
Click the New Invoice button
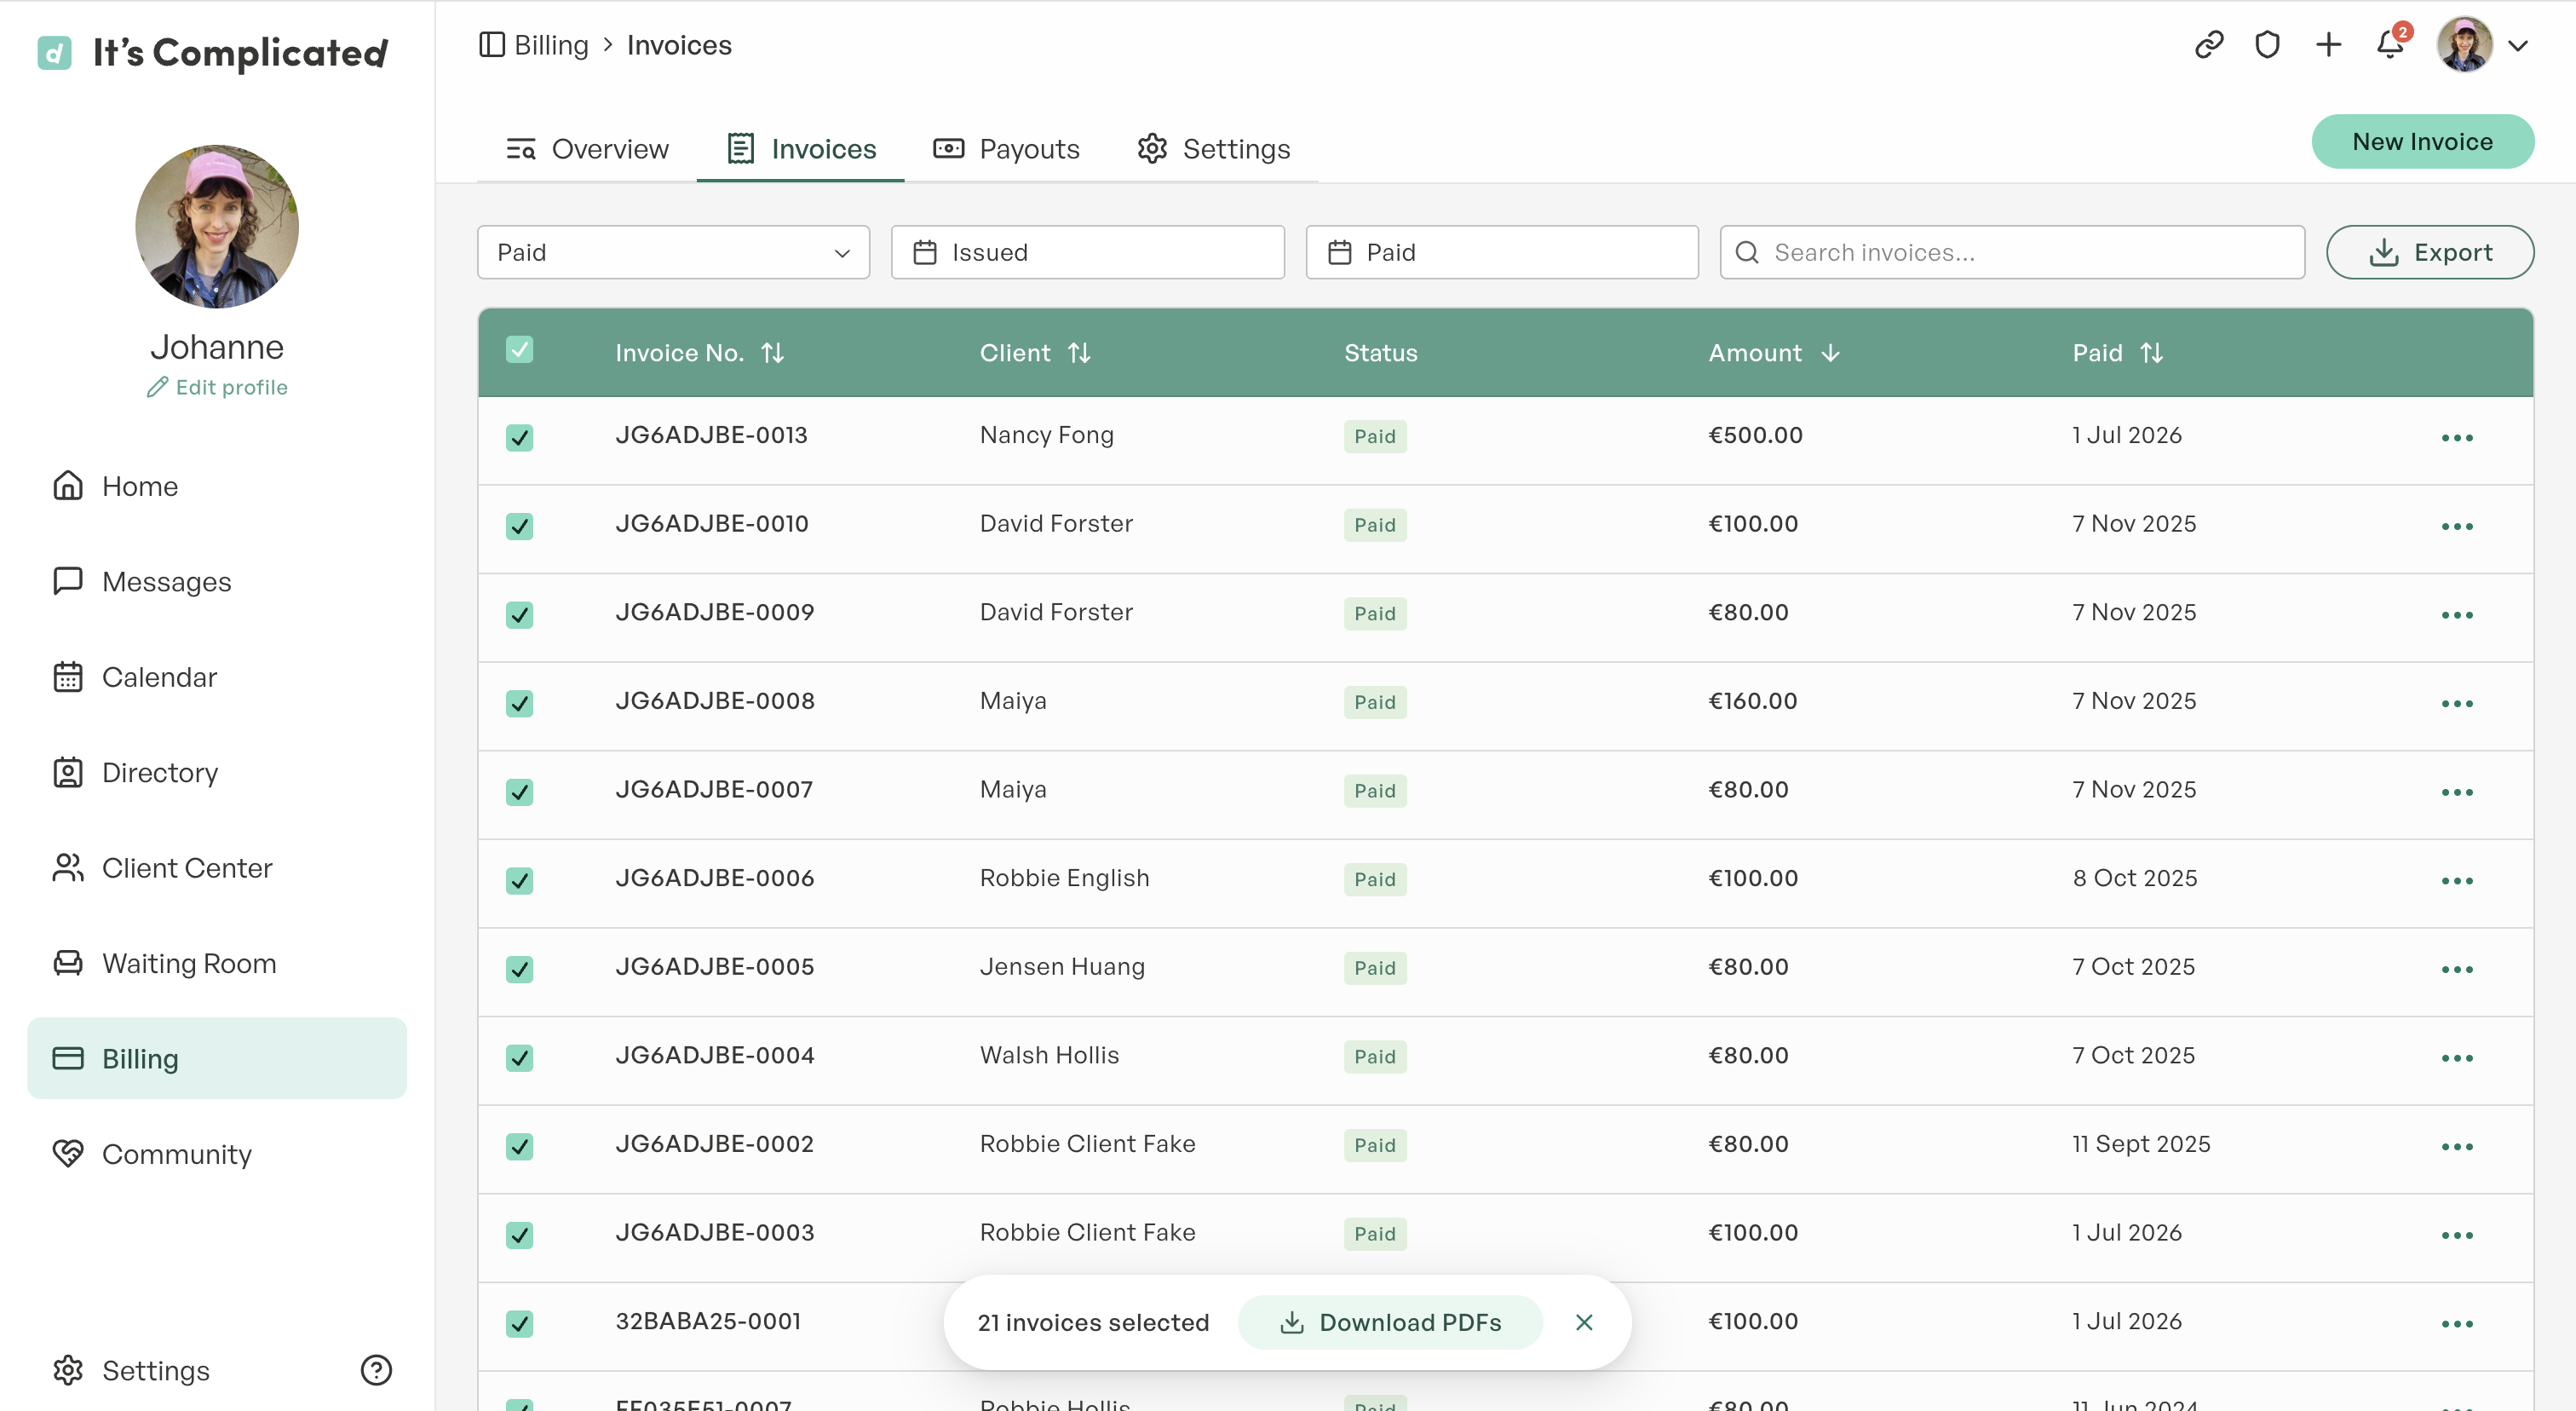2422,142
